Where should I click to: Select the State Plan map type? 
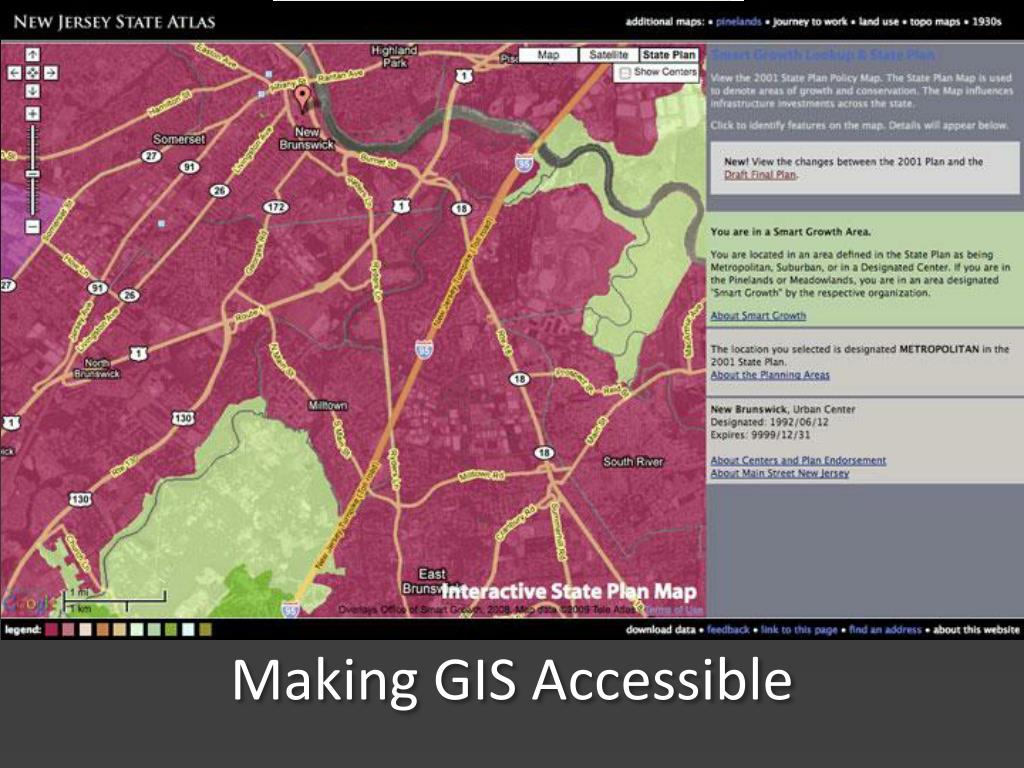[x=669, y=55]
